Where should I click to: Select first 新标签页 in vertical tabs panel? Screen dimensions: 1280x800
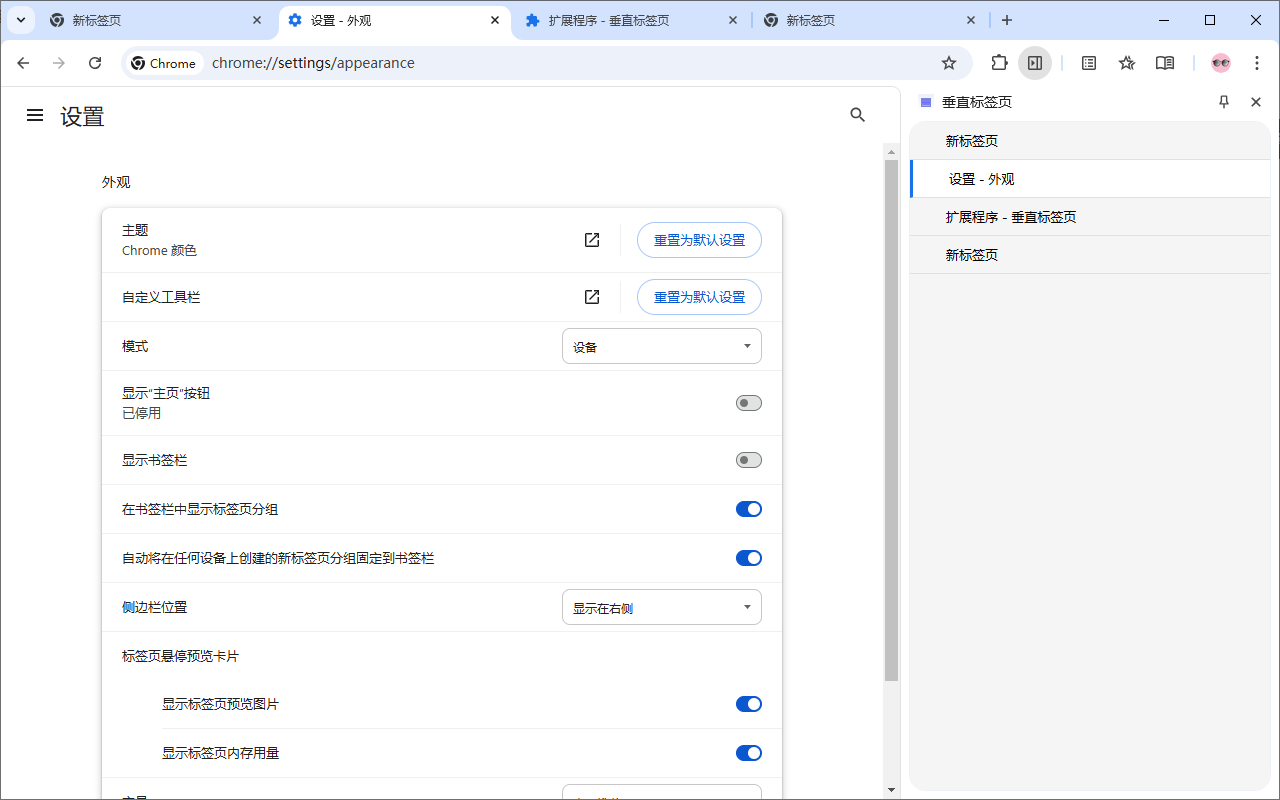pos(1090,141)
